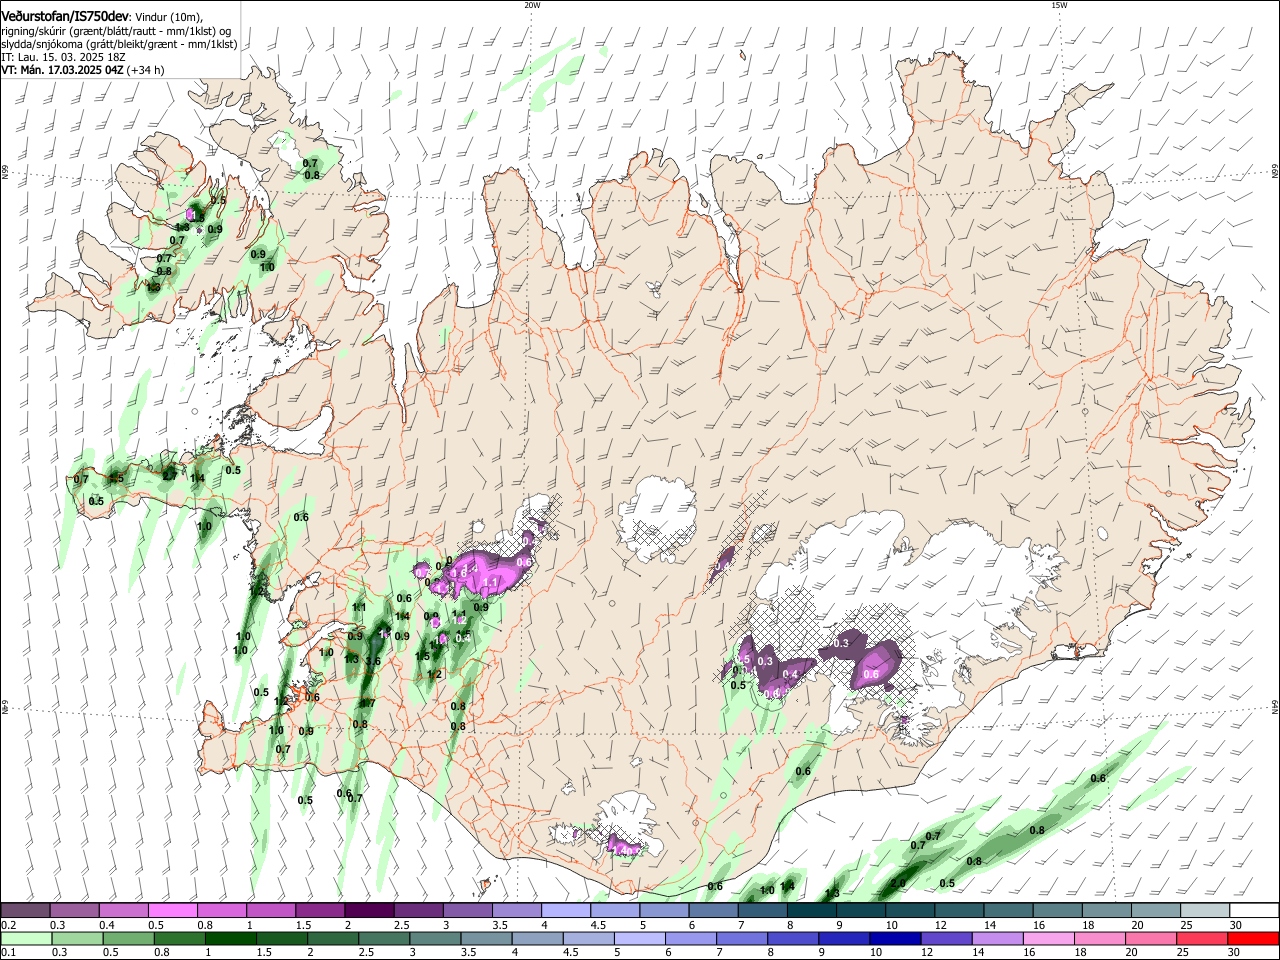Pick the 10–12 teal swatch, upper legend row
The height and width of the screenshot is (960, 1280).
pos(910,911)
